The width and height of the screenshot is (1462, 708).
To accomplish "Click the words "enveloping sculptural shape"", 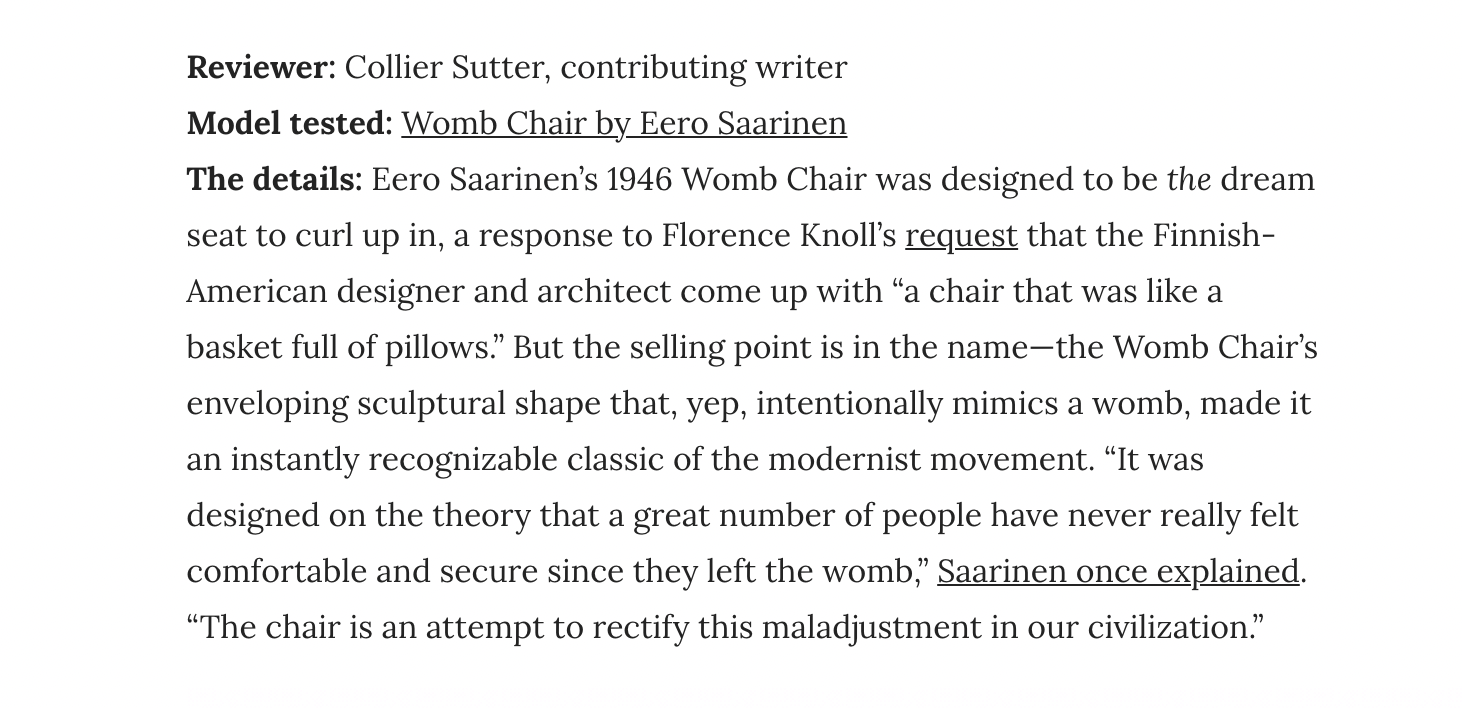I will click(394, 404).
